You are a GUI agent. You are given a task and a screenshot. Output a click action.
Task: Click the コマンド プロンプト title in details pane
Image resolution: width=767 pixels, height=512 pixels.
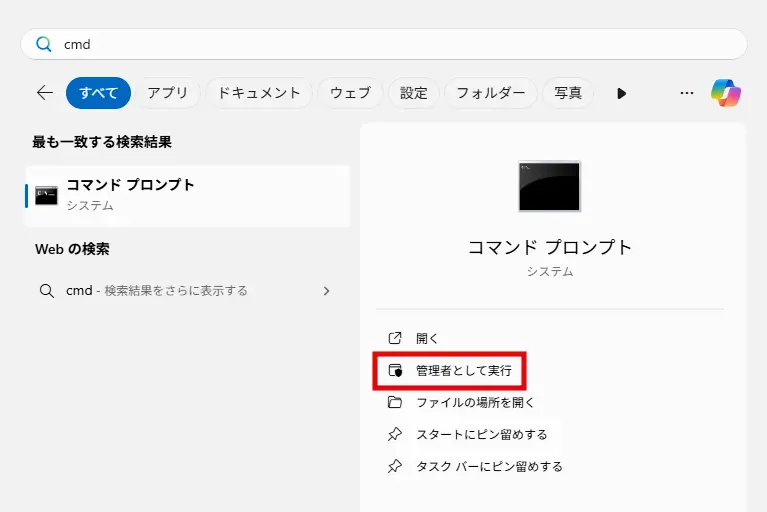(x=550, y=247)
